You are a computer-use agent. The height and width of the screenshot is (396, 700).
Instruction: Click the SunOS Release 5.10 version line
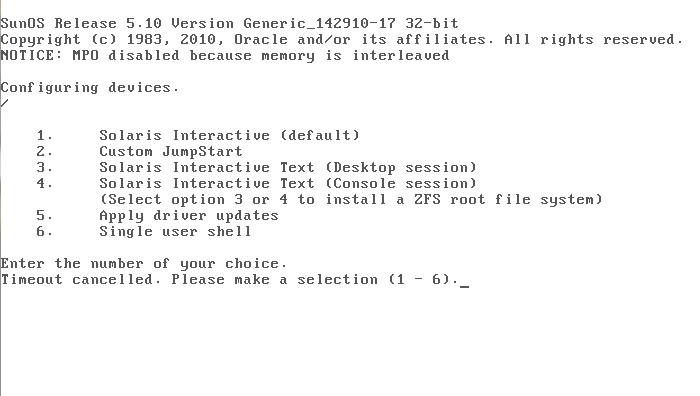click(229, 23)
